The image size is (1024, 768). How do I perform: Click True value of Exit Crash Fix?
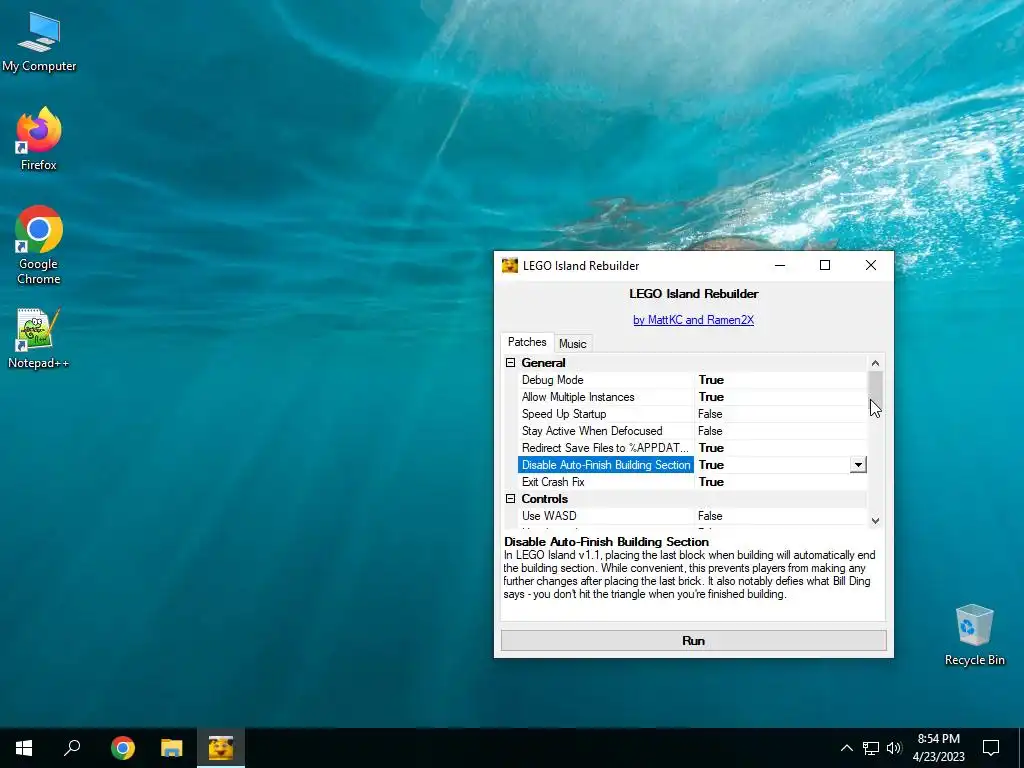pos(711,482)
